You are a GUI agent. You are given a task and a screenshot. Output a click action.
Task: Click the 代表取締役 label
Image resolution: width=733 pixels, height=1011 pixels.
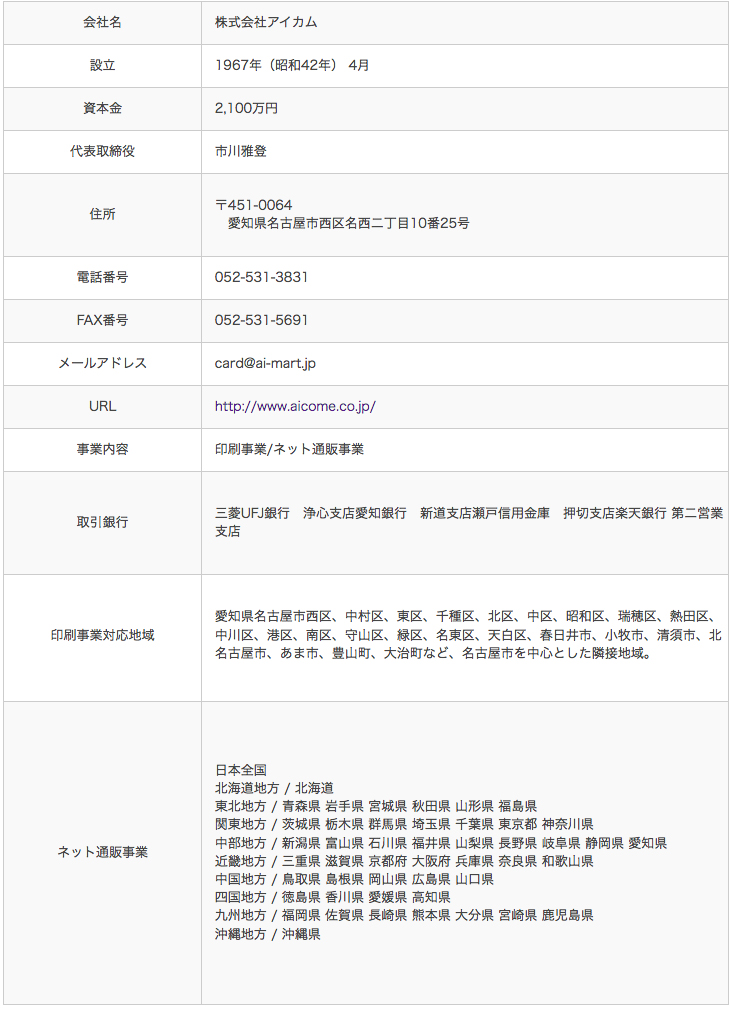(x=103, y=152)
